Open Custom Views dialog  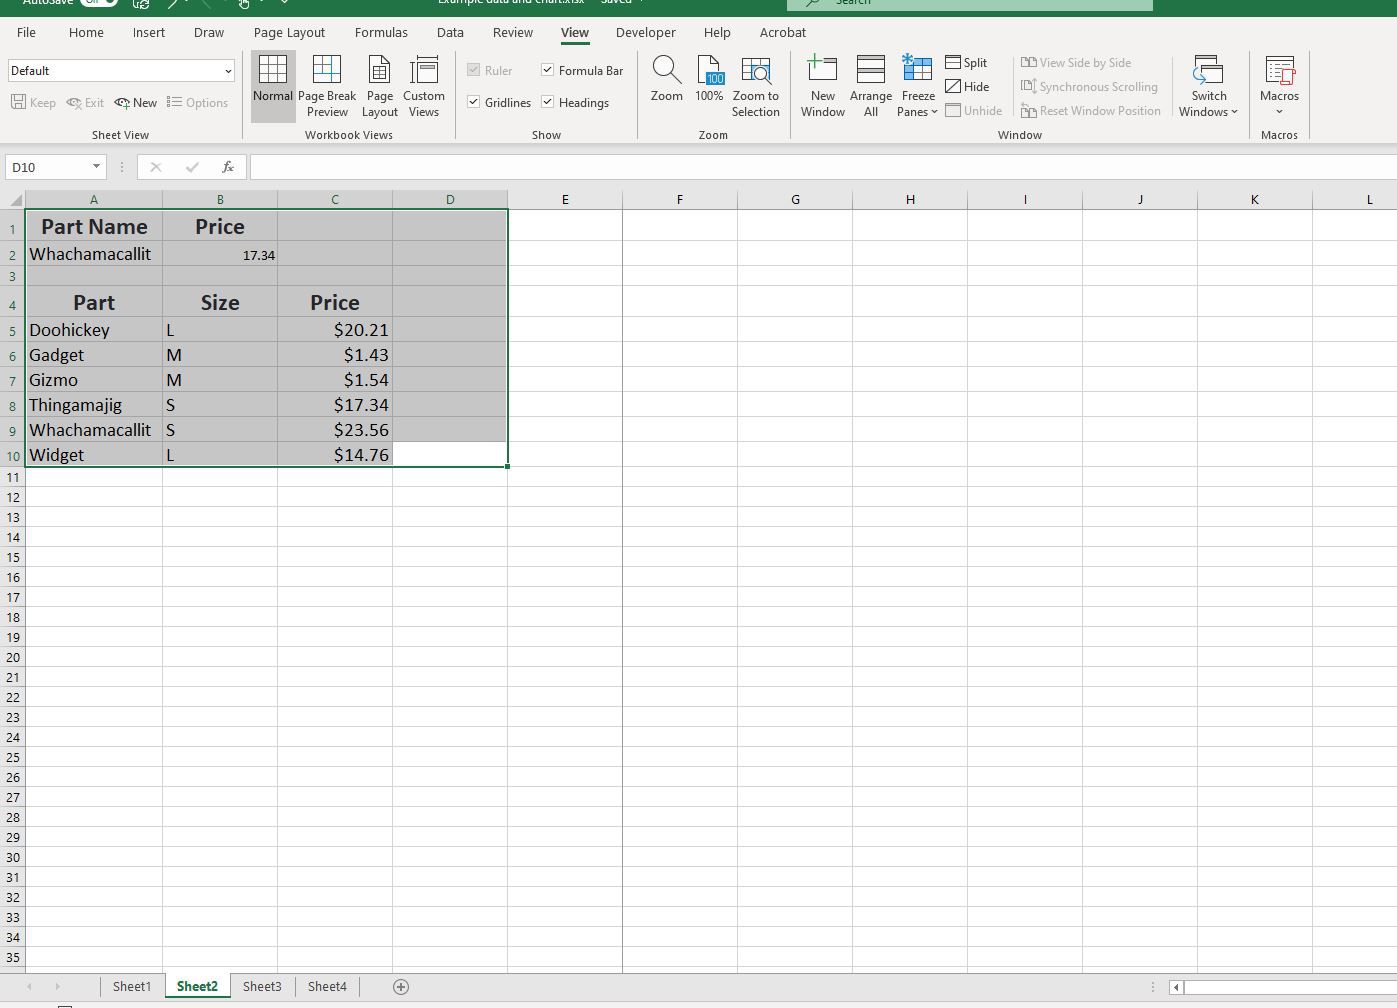[424, 86]
